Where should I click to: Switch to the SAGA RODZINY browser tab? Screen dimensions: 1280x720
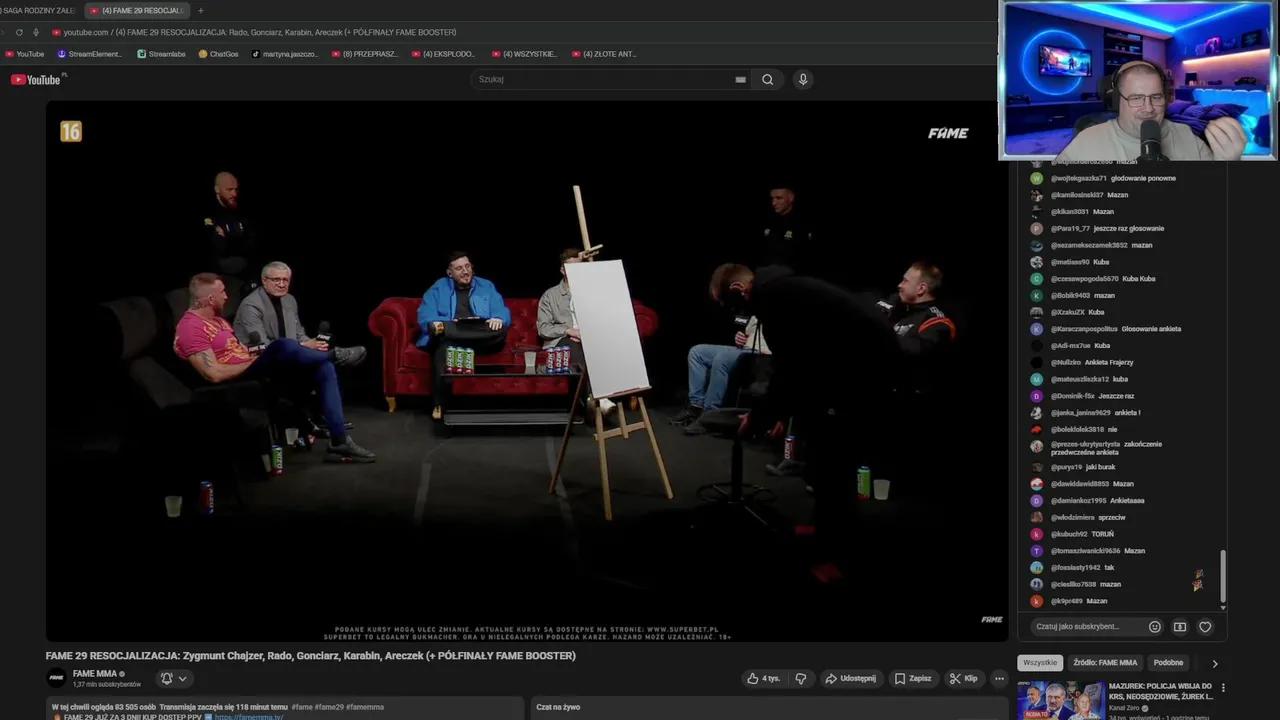pos(38,10)
